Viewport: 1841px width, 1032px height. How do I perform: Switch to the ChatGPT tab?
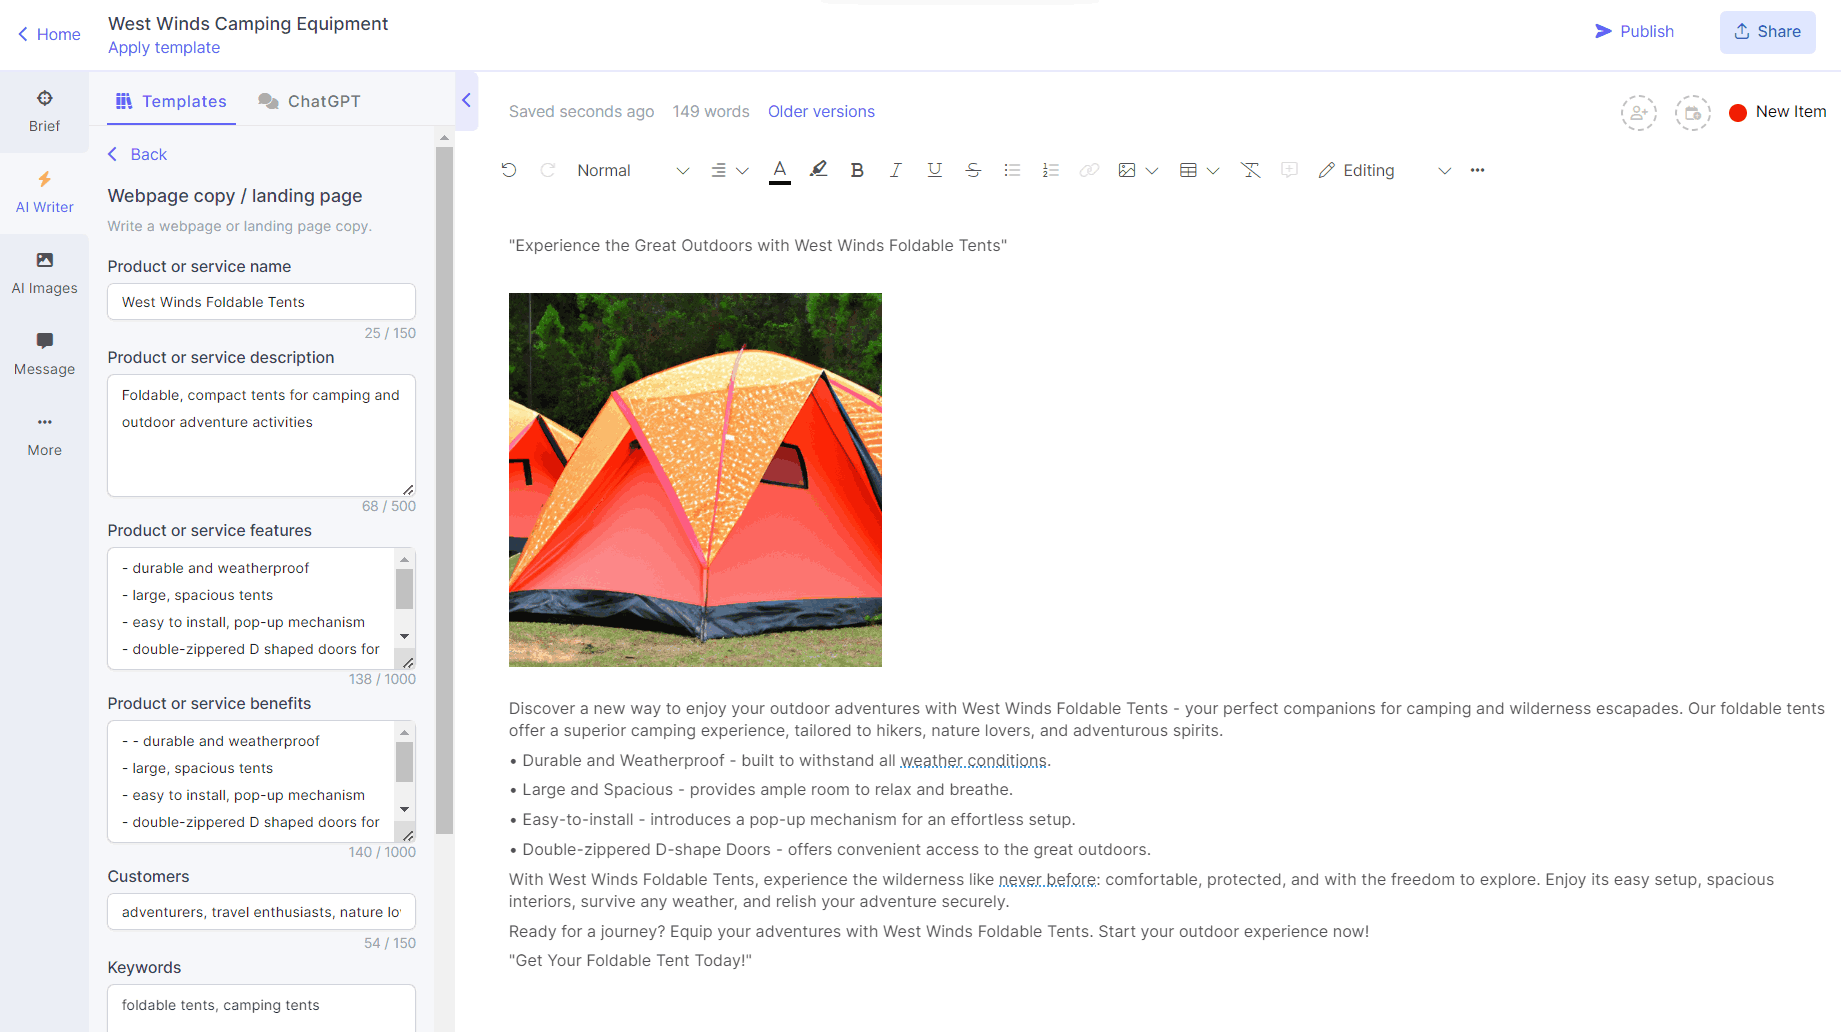pos(309,101)
